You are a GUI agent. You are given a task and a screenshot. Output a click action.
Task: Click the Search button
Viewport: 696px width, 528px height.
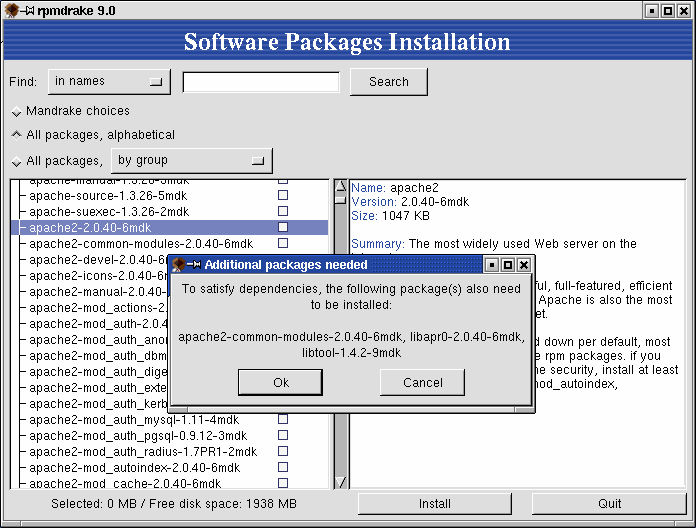(389, 82)
